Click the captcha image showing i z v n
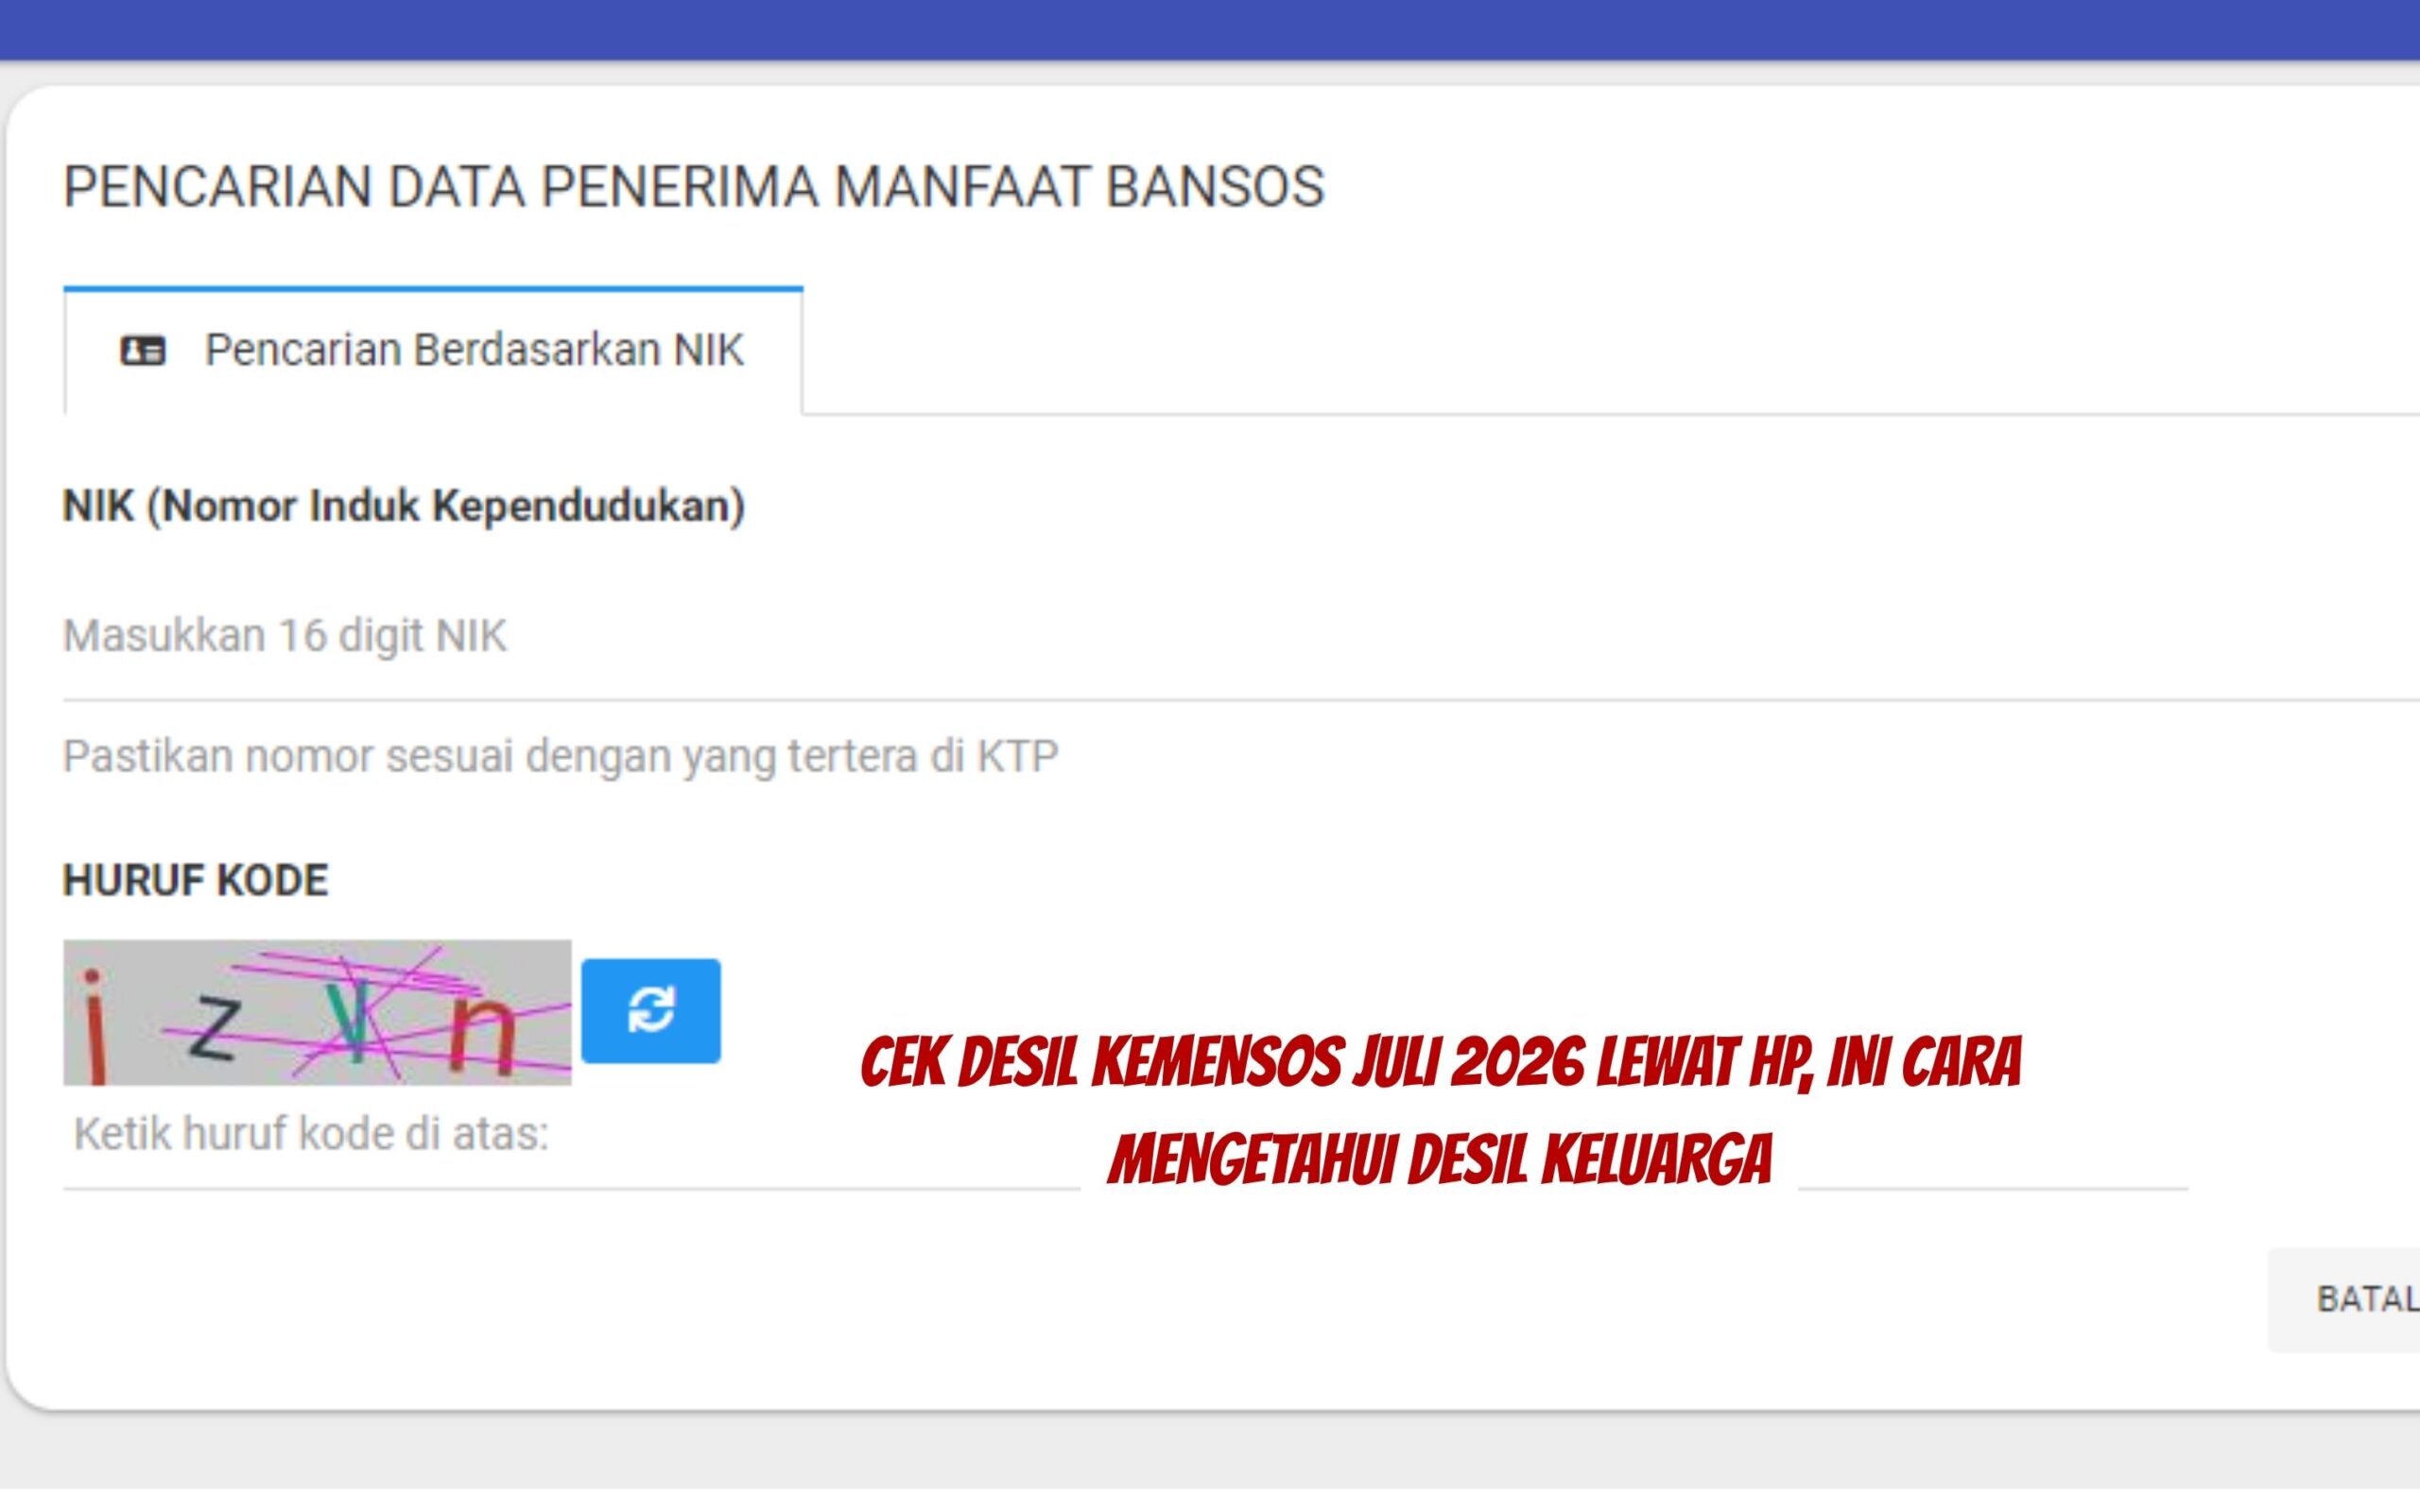Viewport: 2420px width, 1512px height. click(317, 1012)
